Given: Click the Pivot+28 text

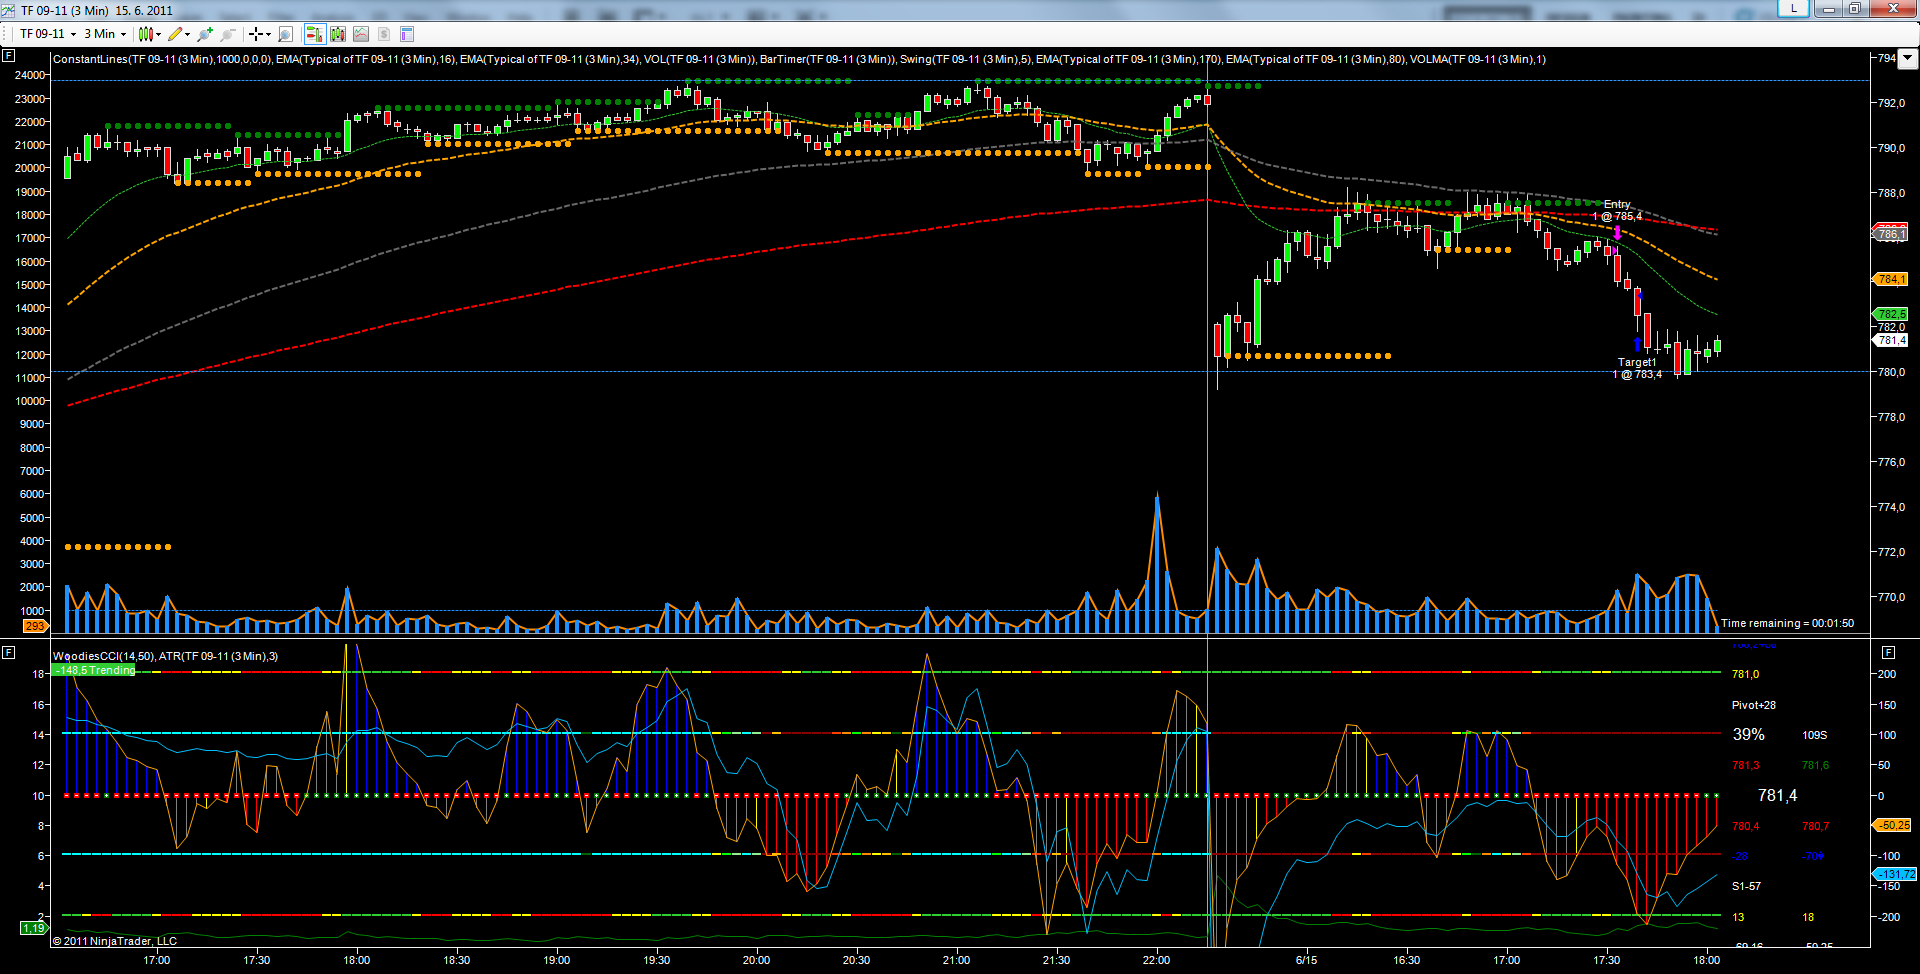Looking at the screenshot, I should pyautogui.click(x=1754, y=705).
